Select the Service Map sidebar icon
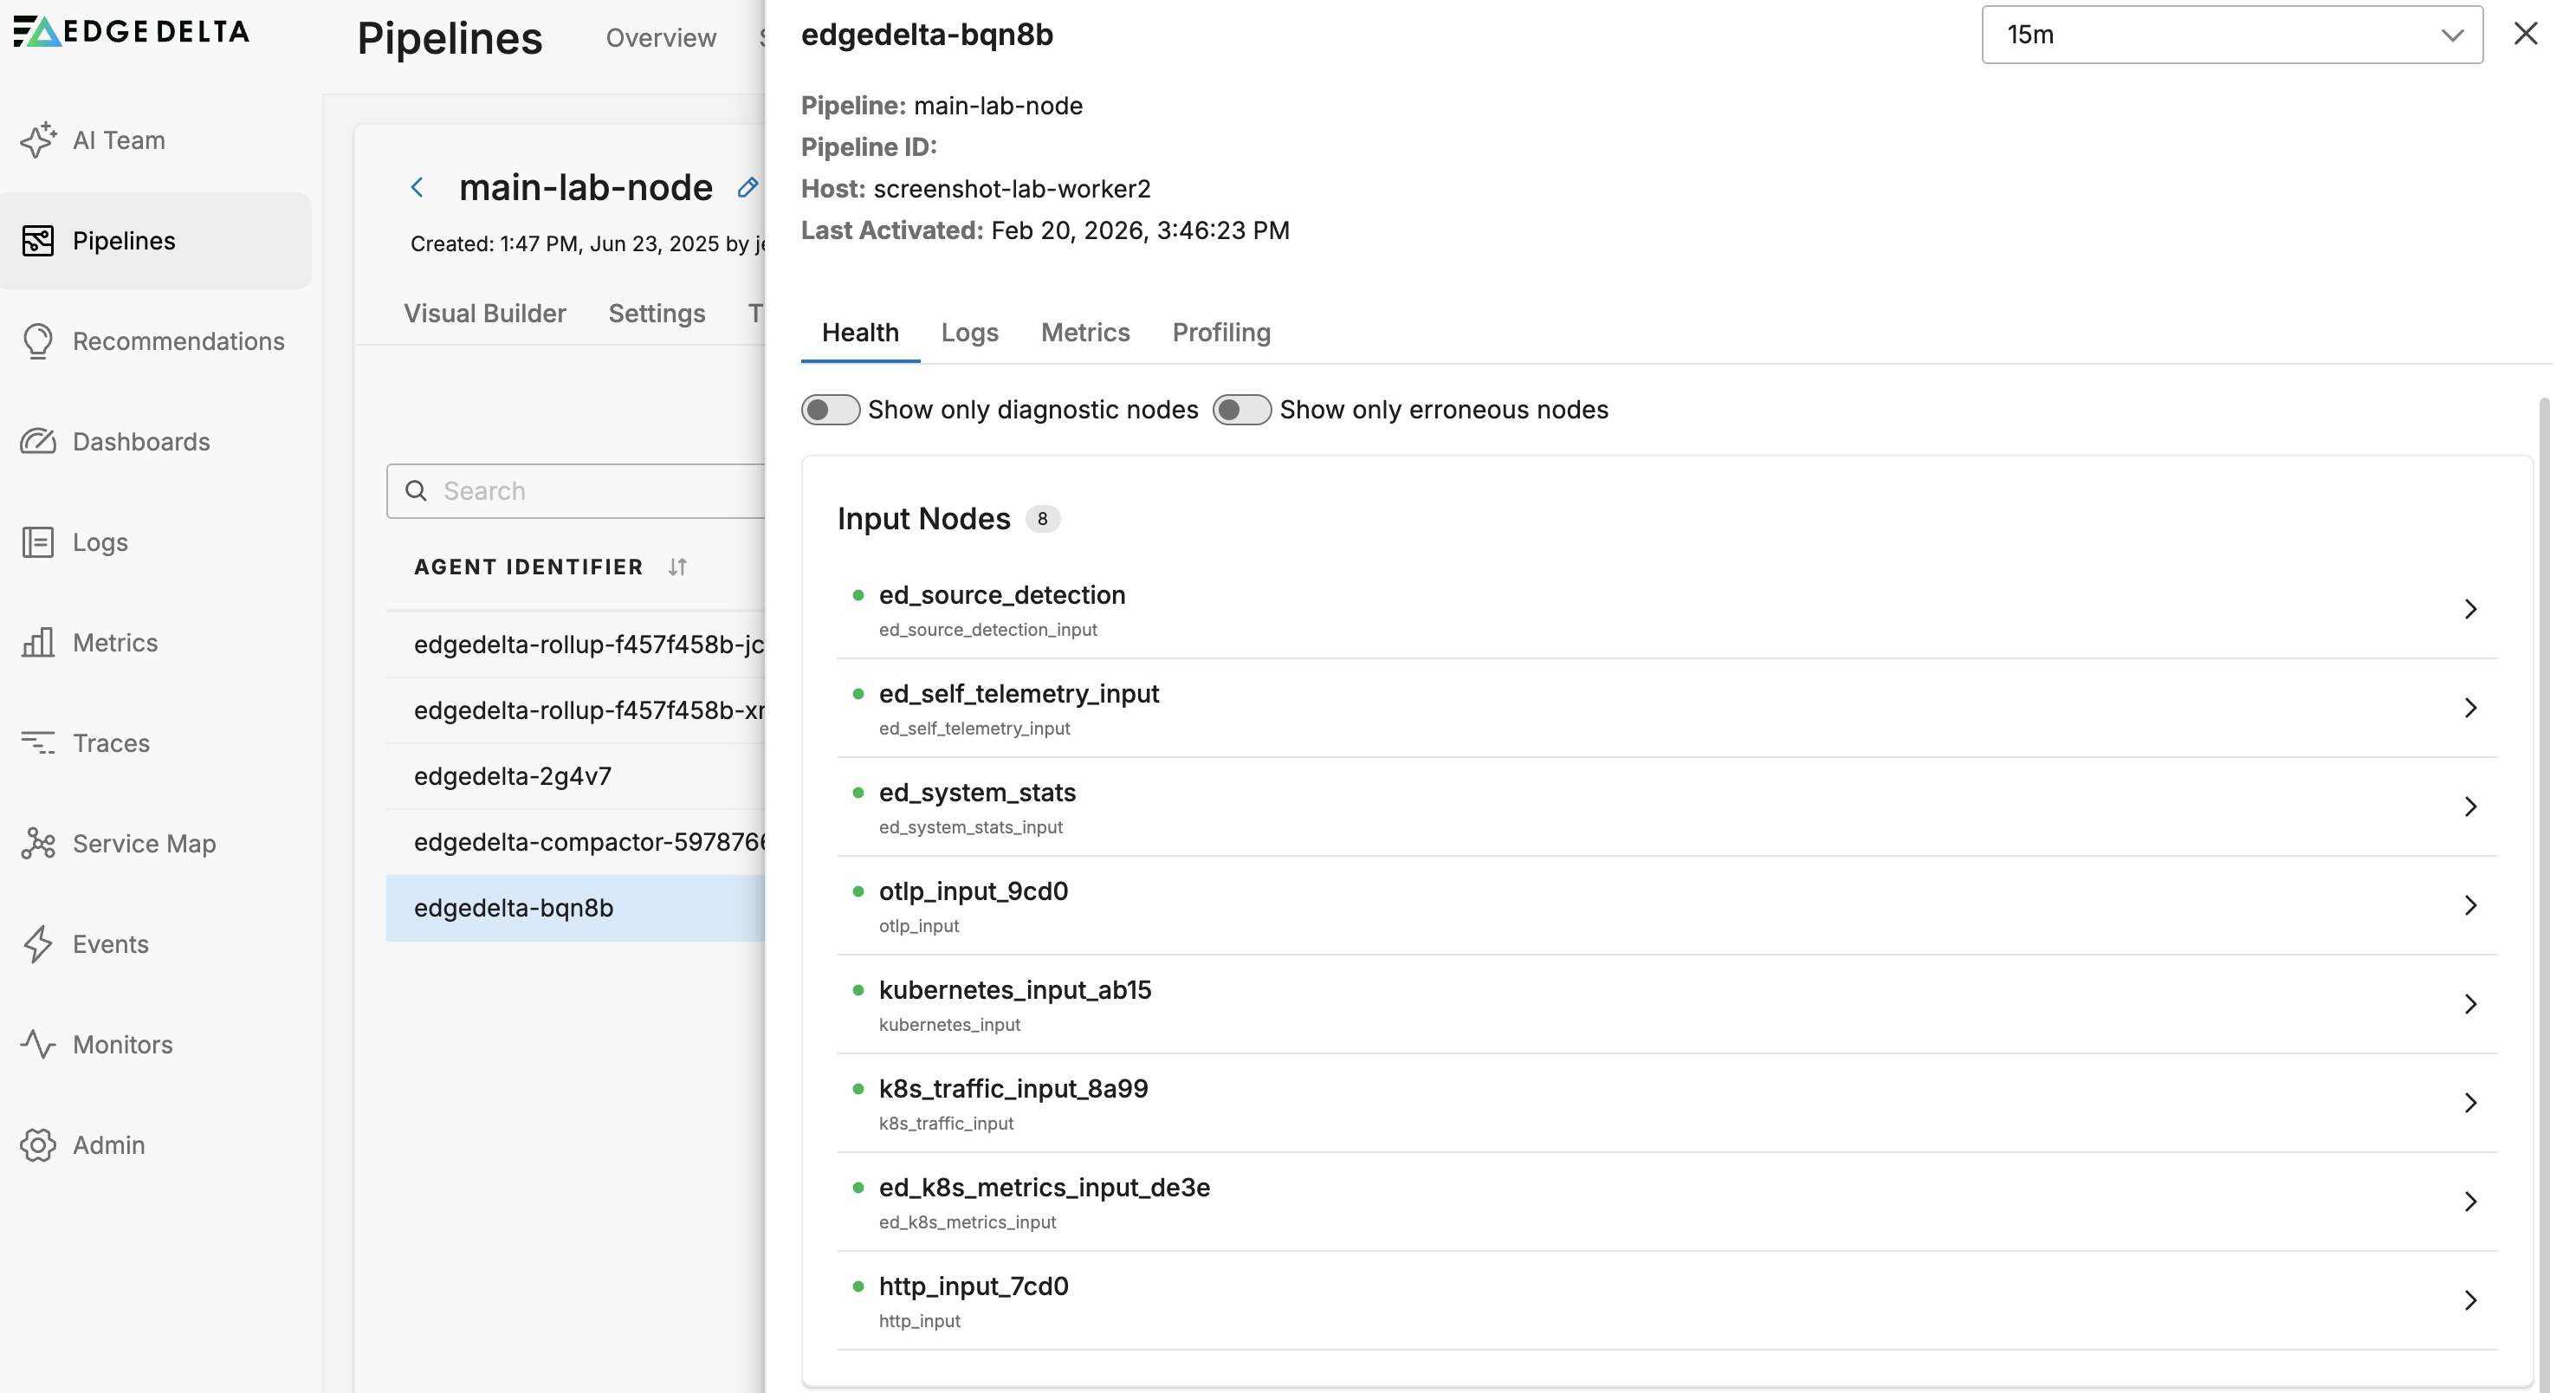This screenshot has height=1393, width=2576. (x=38, y=843)
